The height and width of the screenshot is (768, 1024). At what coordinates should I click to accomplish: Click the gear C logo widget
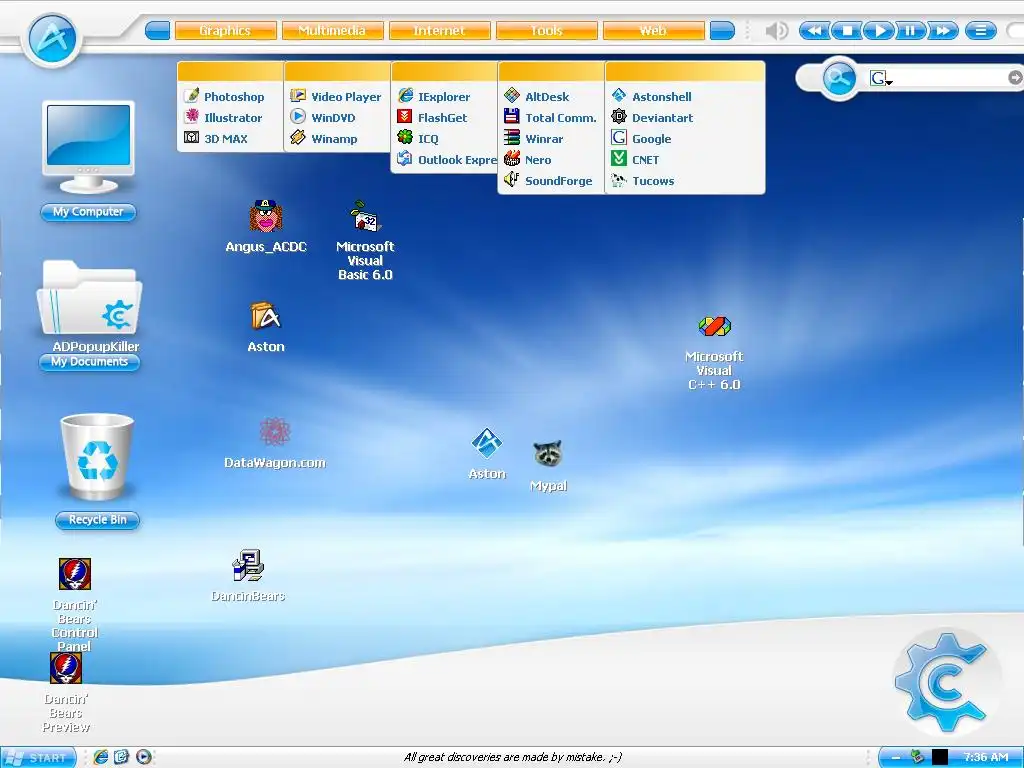[944, 681]
